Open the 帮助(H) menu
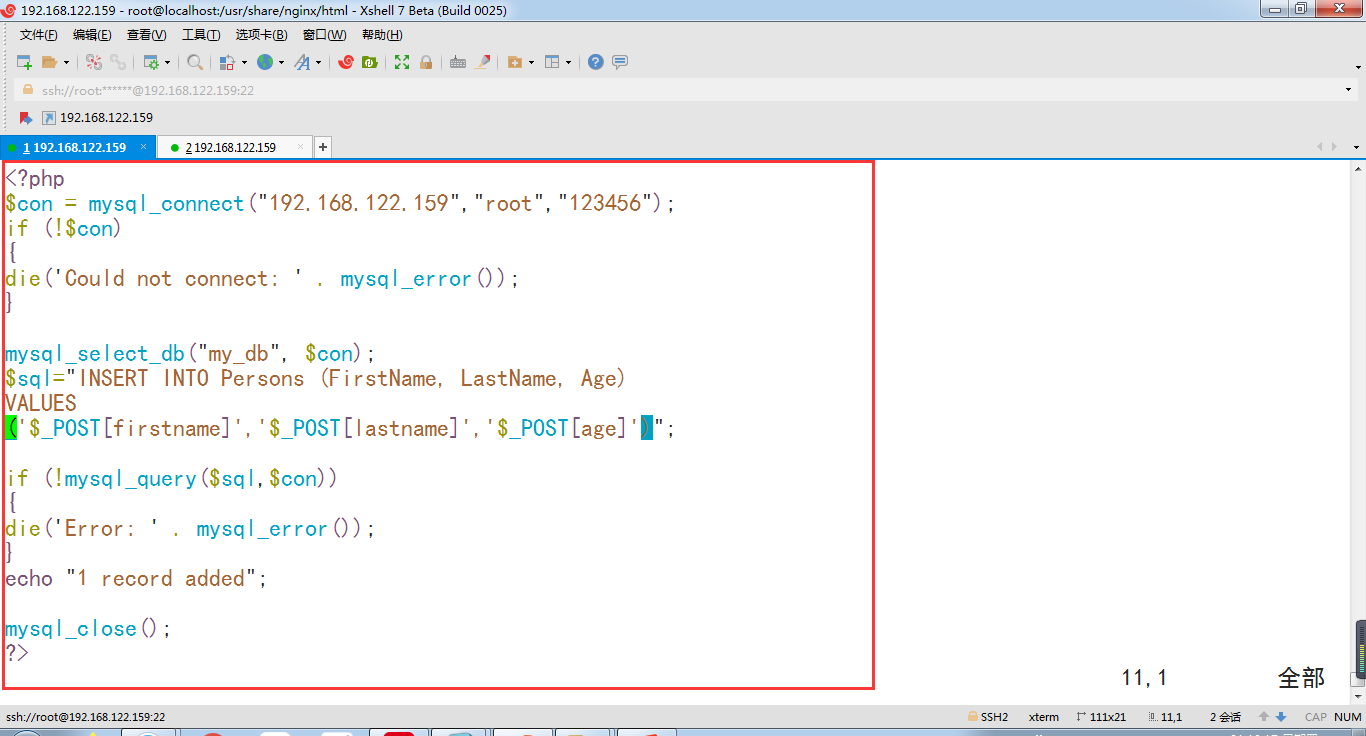The height and width of the screenshot is (736, 1366). click(382, 35)
